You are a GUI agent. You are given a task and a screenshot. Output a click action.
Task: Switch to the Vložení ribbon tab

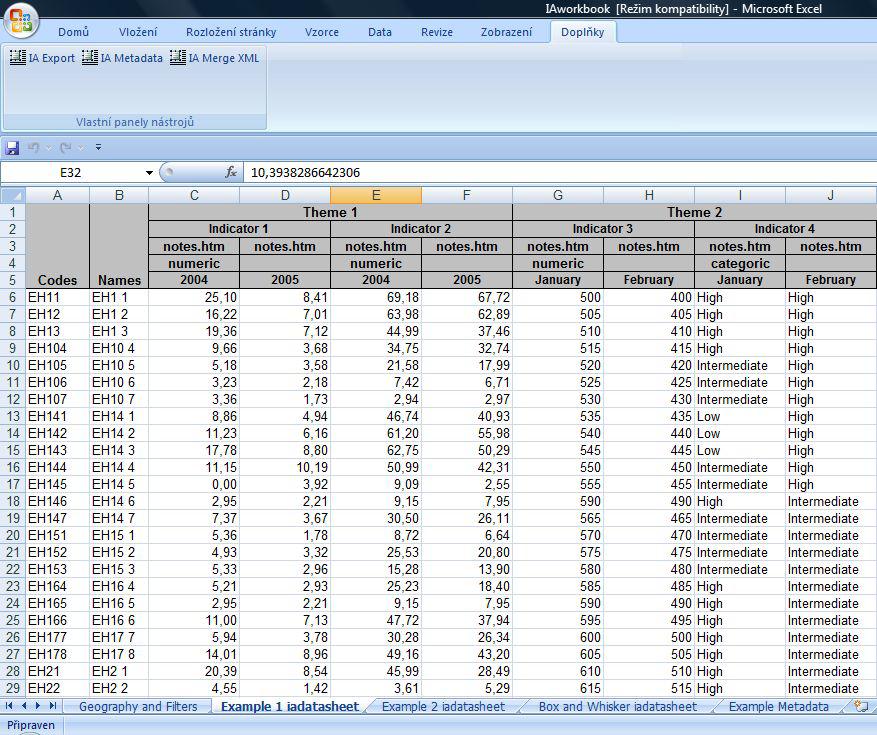138,32
